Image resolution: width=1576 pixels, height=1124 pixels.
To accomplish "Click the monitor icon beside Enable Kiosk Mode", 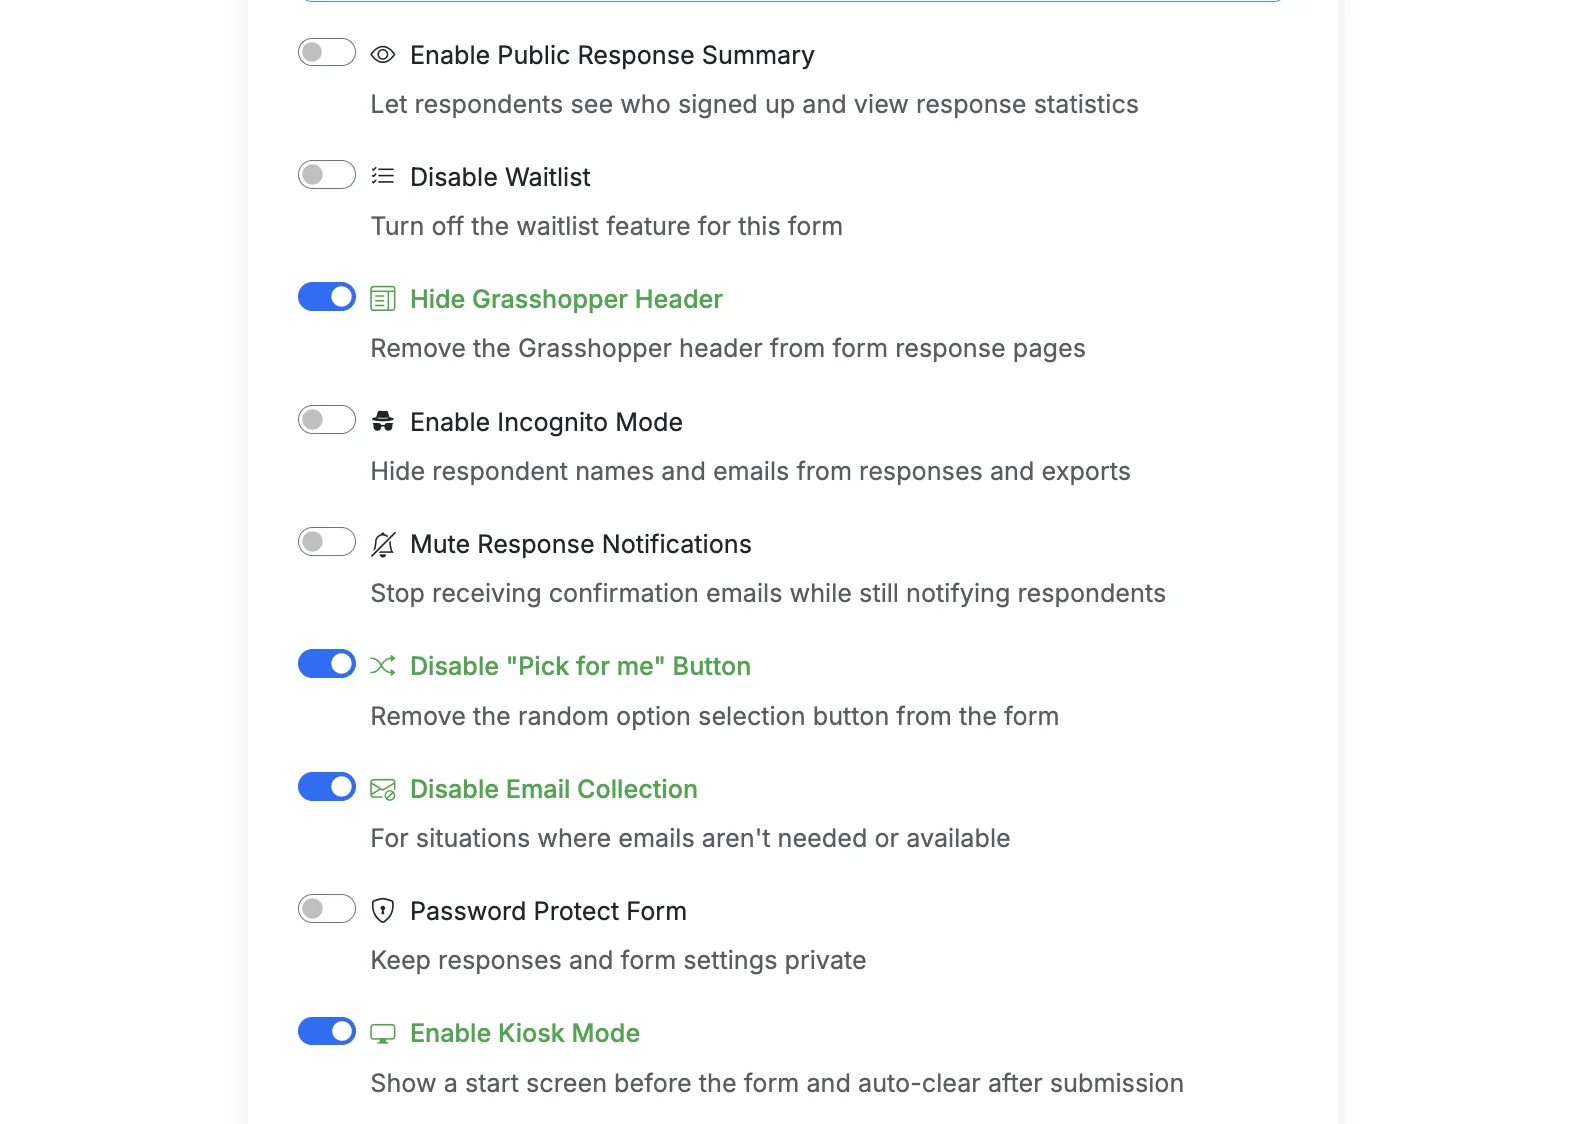I will click(383, 1033).
